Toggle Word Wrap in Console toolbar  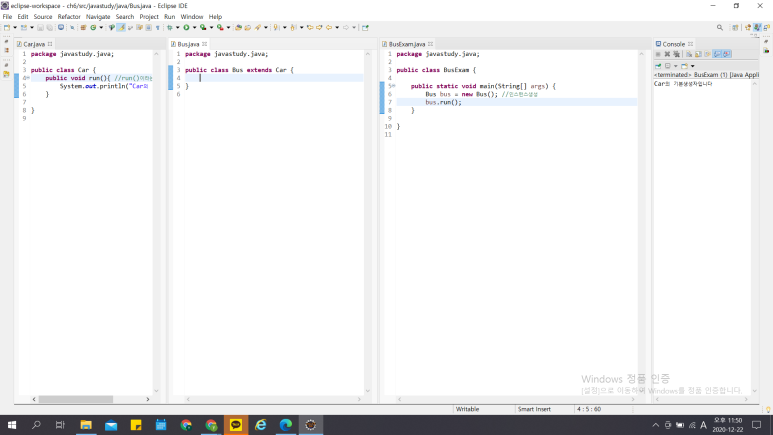[707, 54]
